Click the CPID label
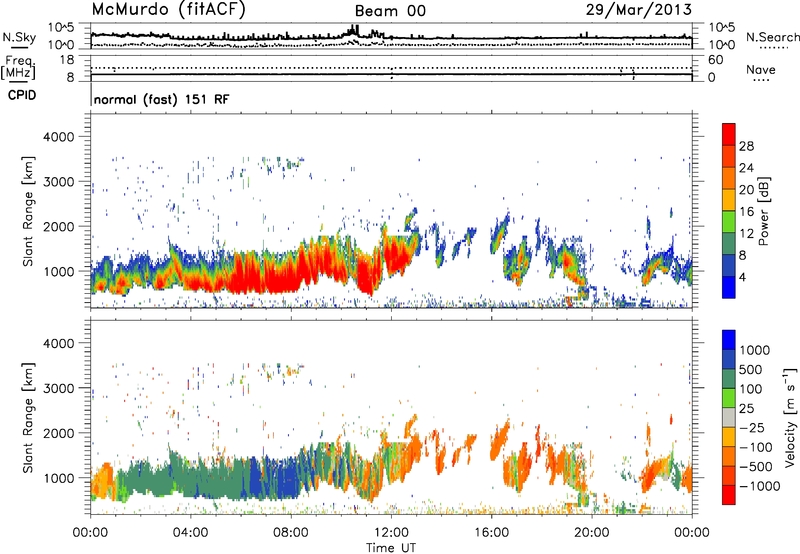This screenshot has width=800, height=554. click(22, 95)
